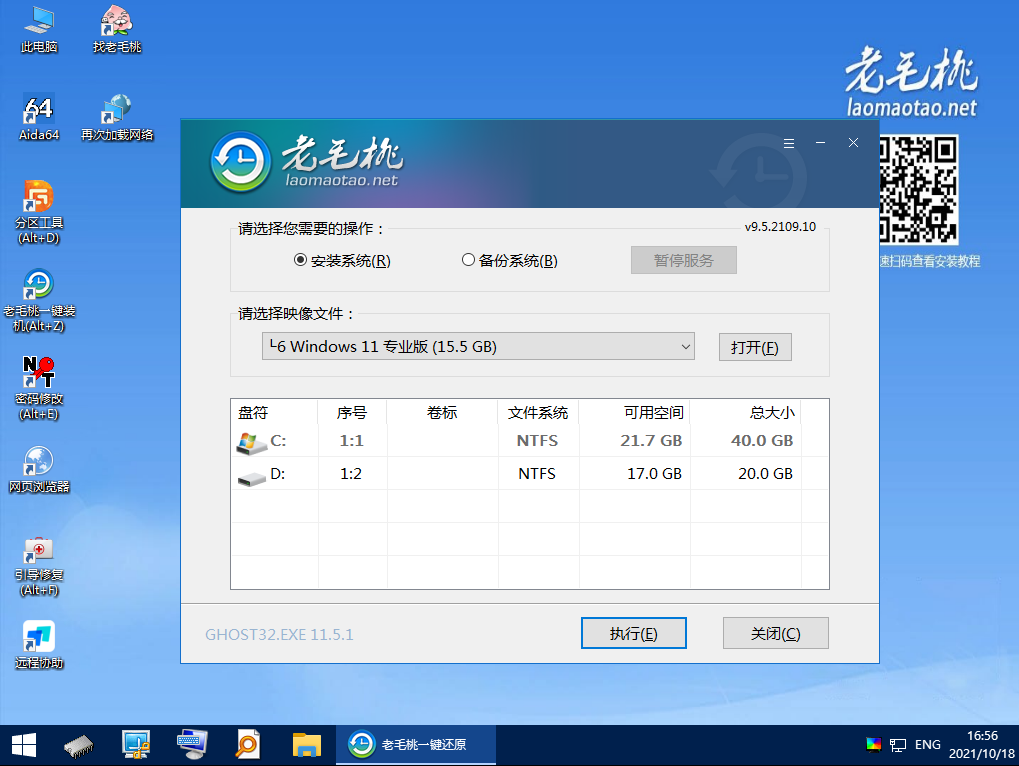The height and width of the screenshot is (766, 1019).
Task: Click the taskbar clock showing 16:56
Action: click(981, 745)
